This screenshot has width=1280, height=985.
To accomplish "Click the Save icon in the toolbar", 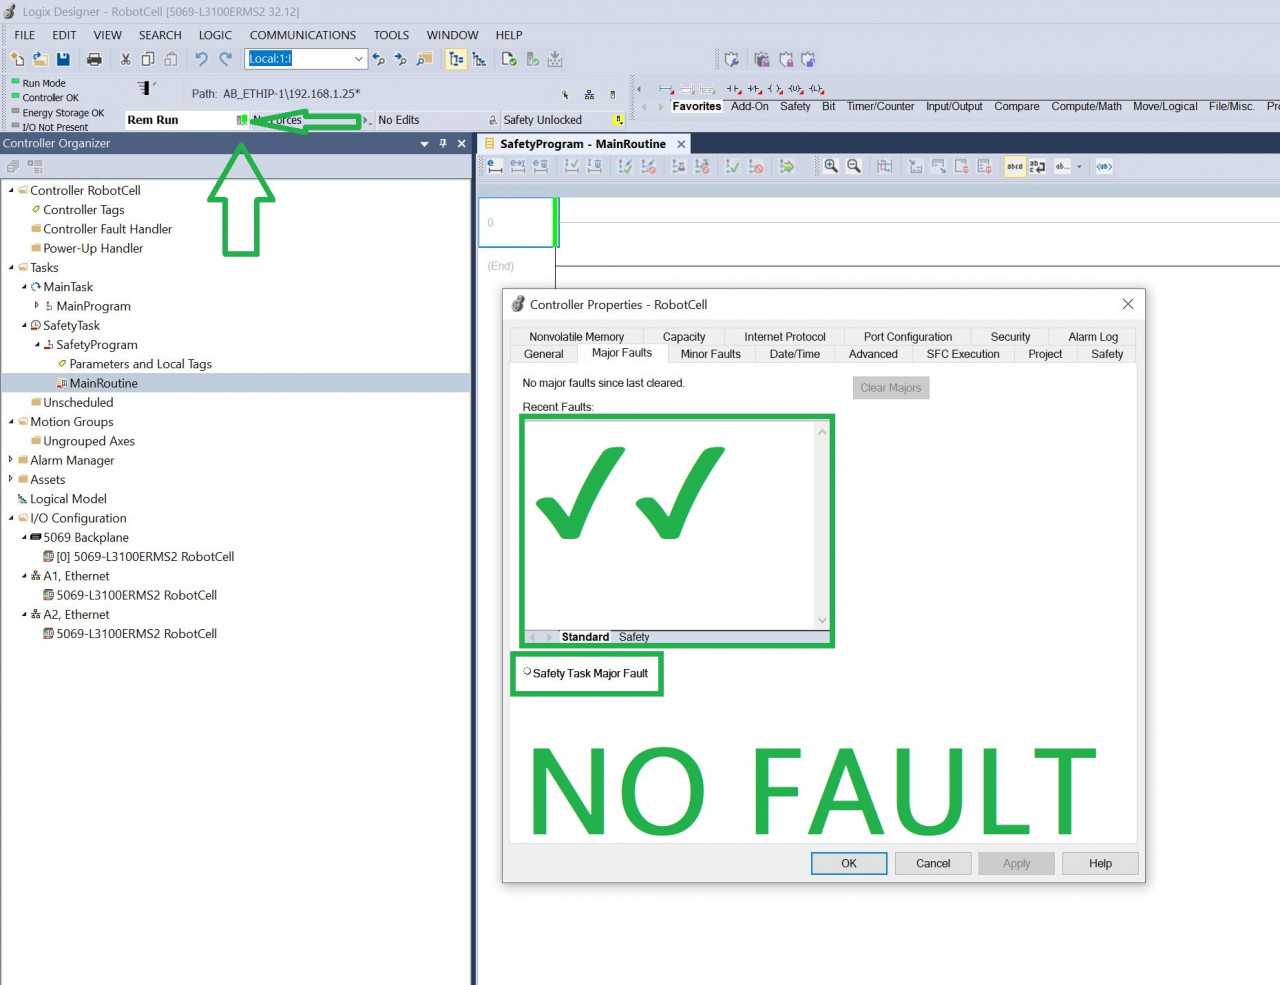I will point(63,59).
